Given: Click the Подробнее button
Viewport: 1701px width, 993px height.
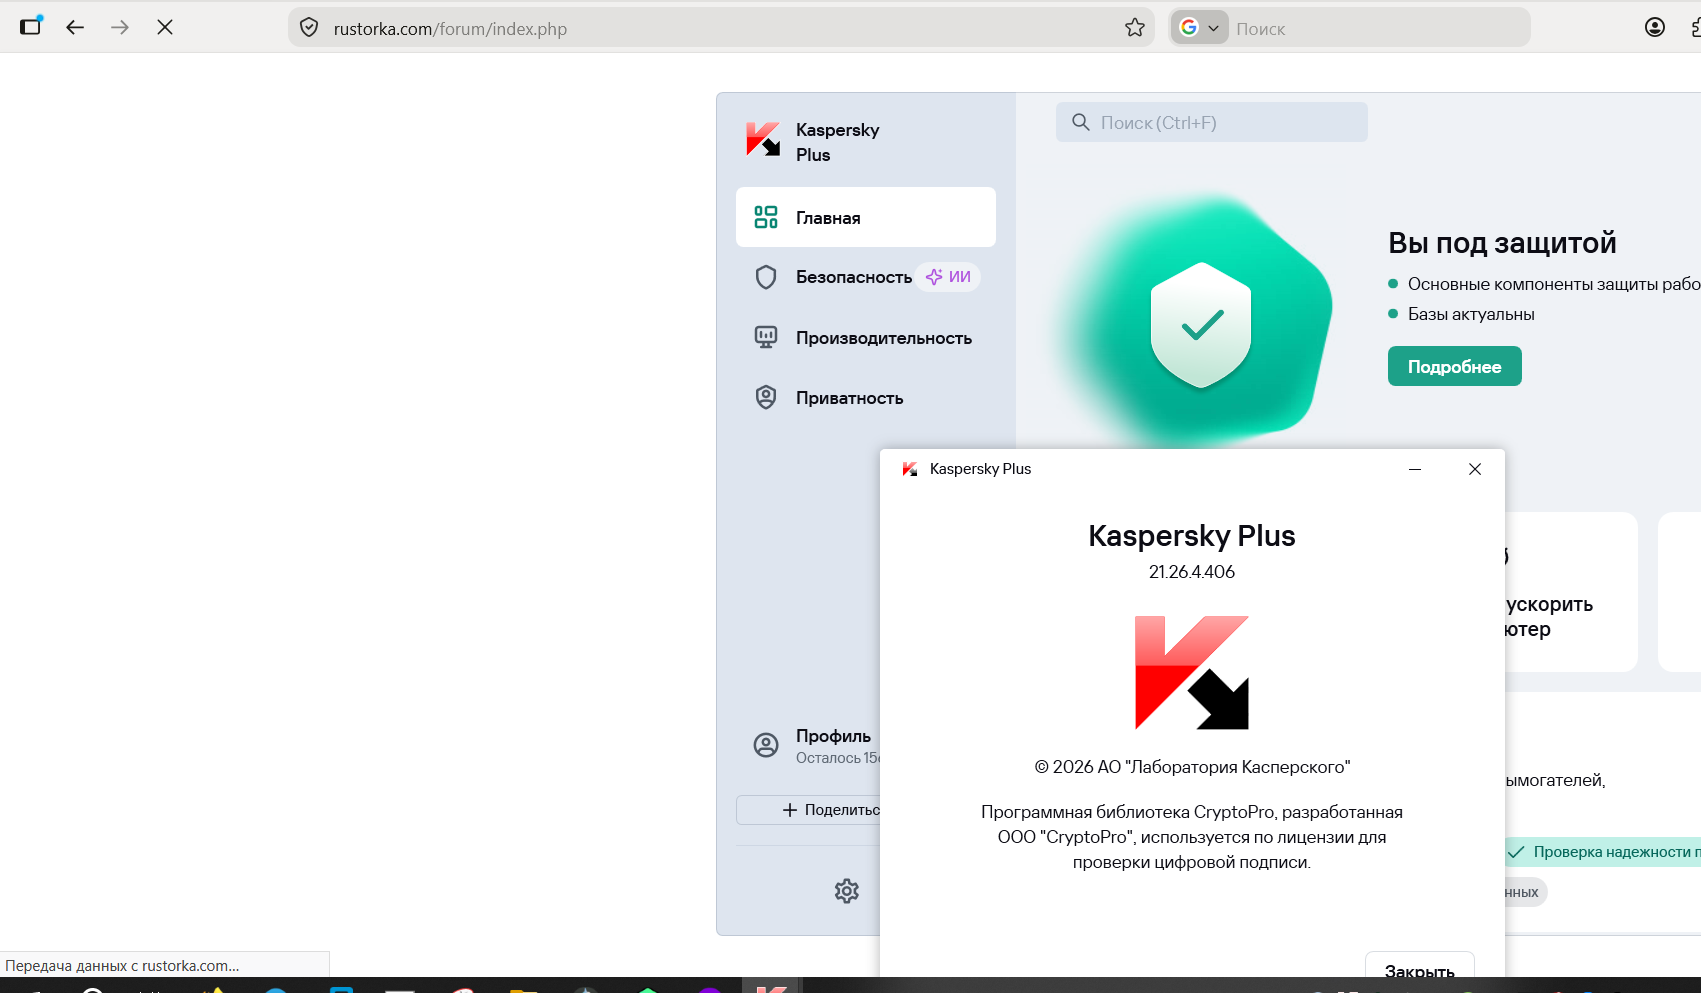Looking at the screenshot, I should (x=1455, y=366).
